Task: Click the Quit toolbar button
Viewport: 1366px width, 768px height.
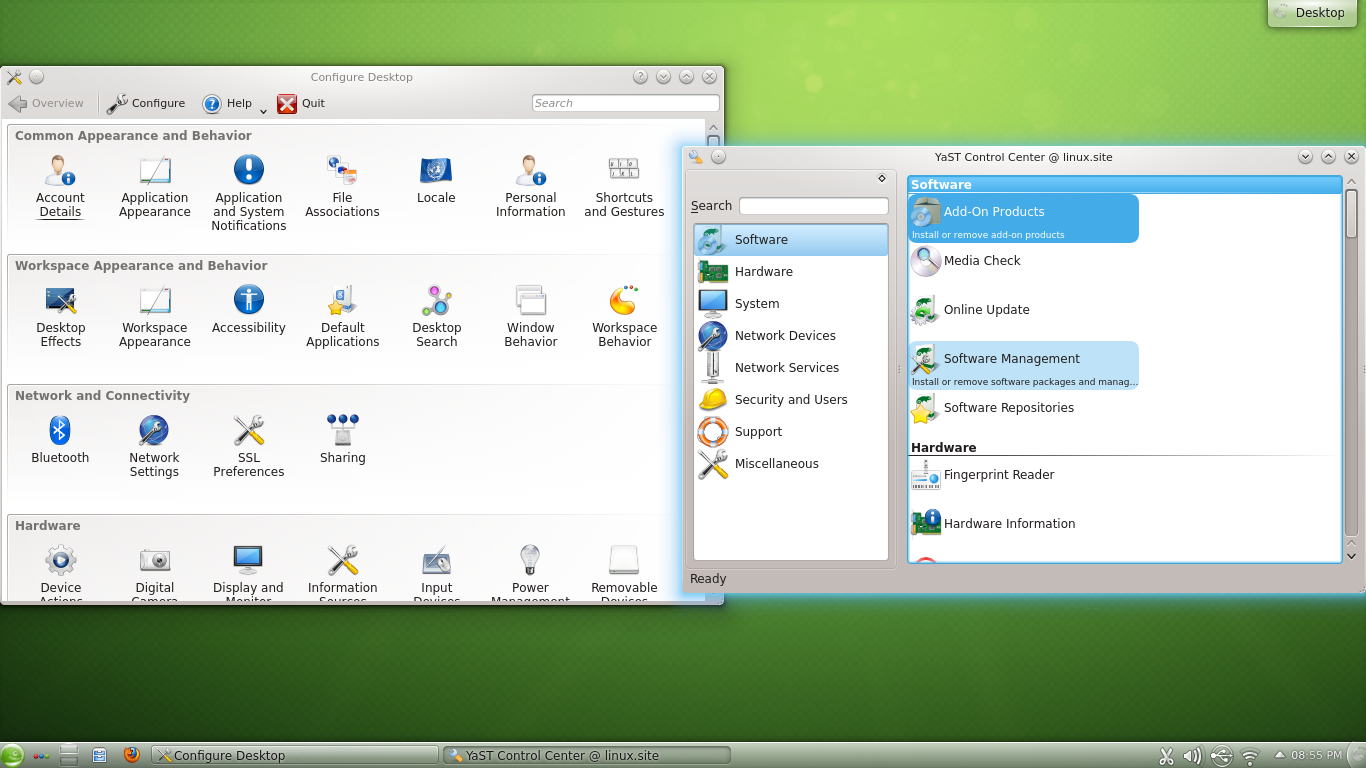Action: [x=301, y=103]
